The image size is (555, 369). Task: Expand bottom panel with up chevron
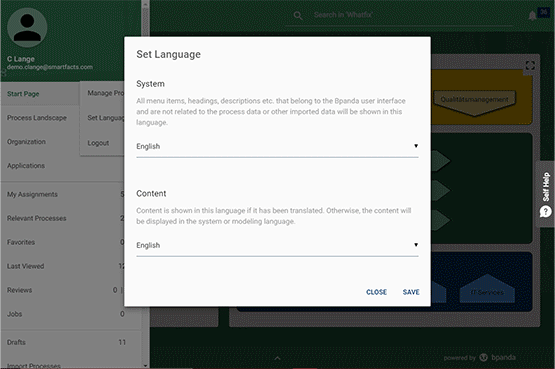pyautogui.click(x=278, y=358)
